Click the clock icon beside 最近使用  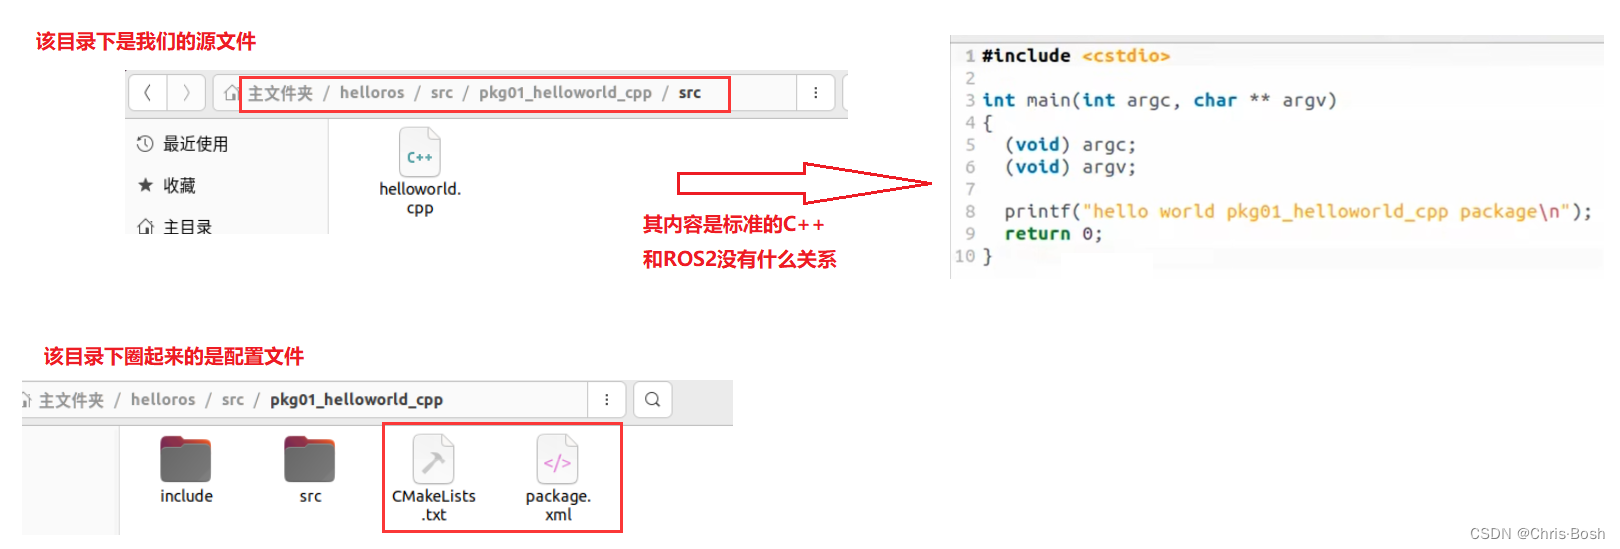coord(145,144)
